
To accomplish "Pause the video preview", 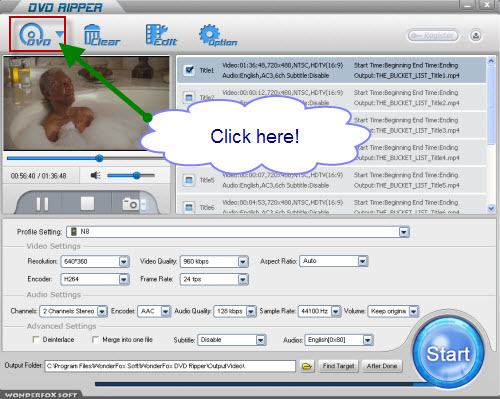I will (42, 204).
